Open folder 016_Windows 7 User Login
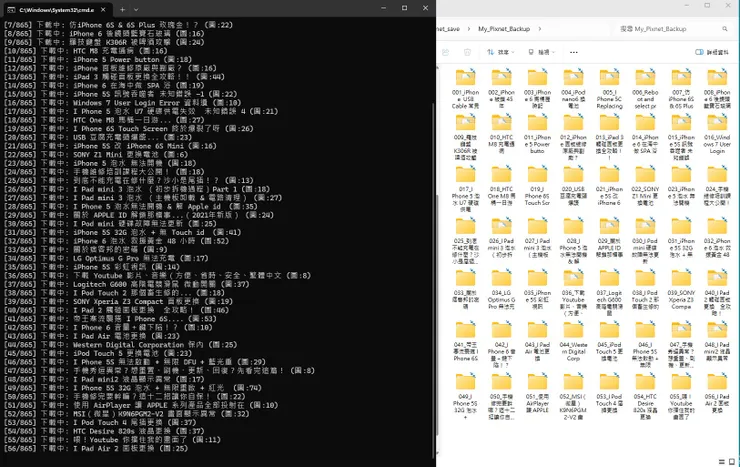740x467 pixels. point(717,134)
